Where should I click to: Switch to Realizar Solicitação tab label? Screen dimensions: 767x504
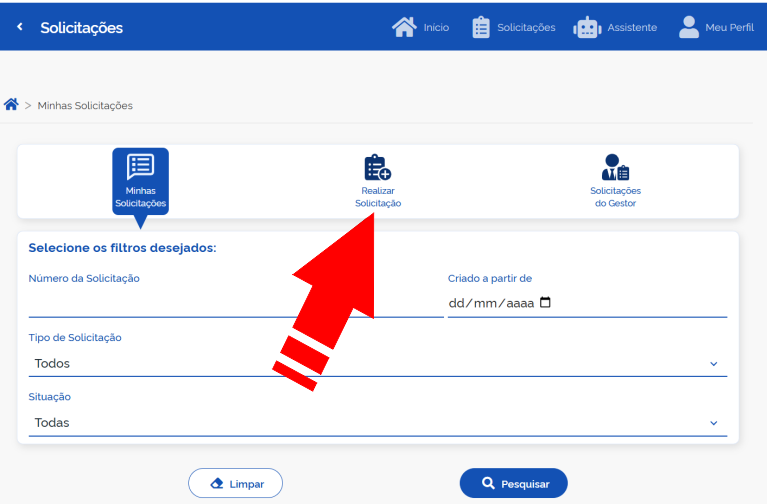pos(378,197)
